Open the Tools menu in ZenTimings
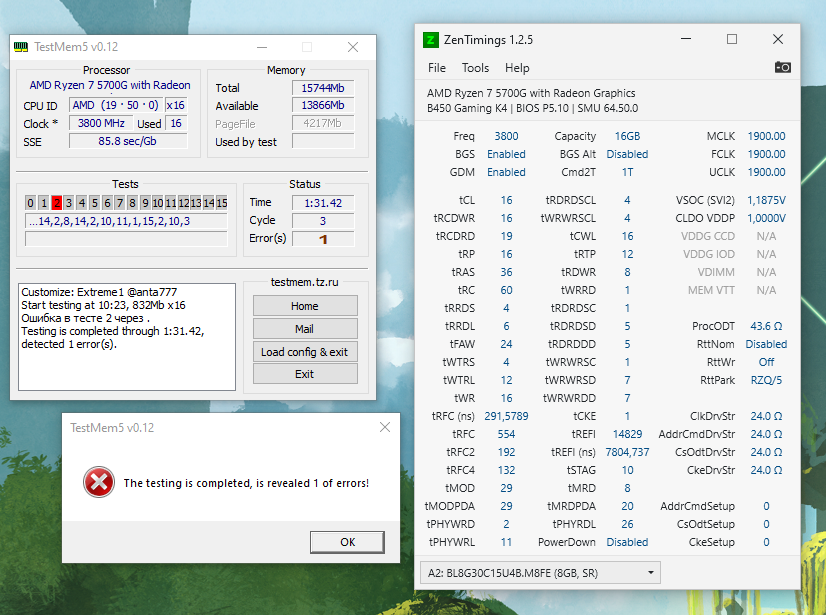The width and height of the screenshot is (826, 615). pos(475,68)
